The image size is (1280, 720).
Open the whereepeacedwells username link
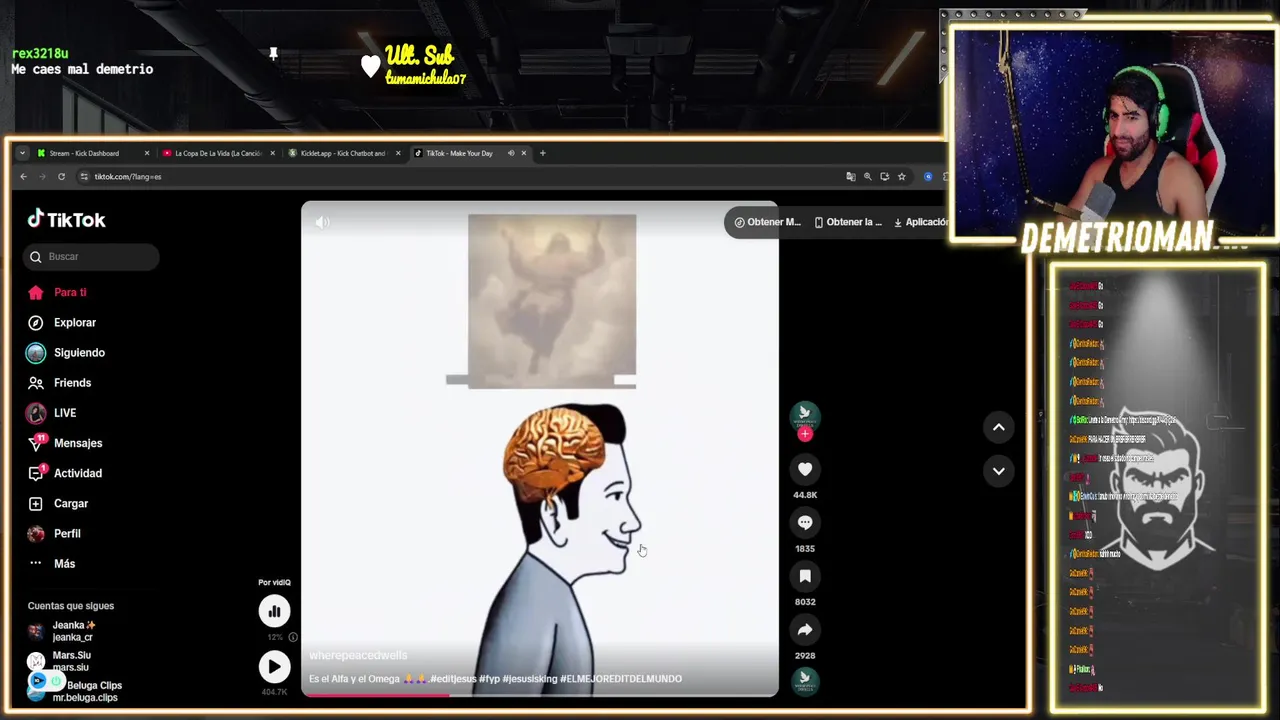(358, 655)
